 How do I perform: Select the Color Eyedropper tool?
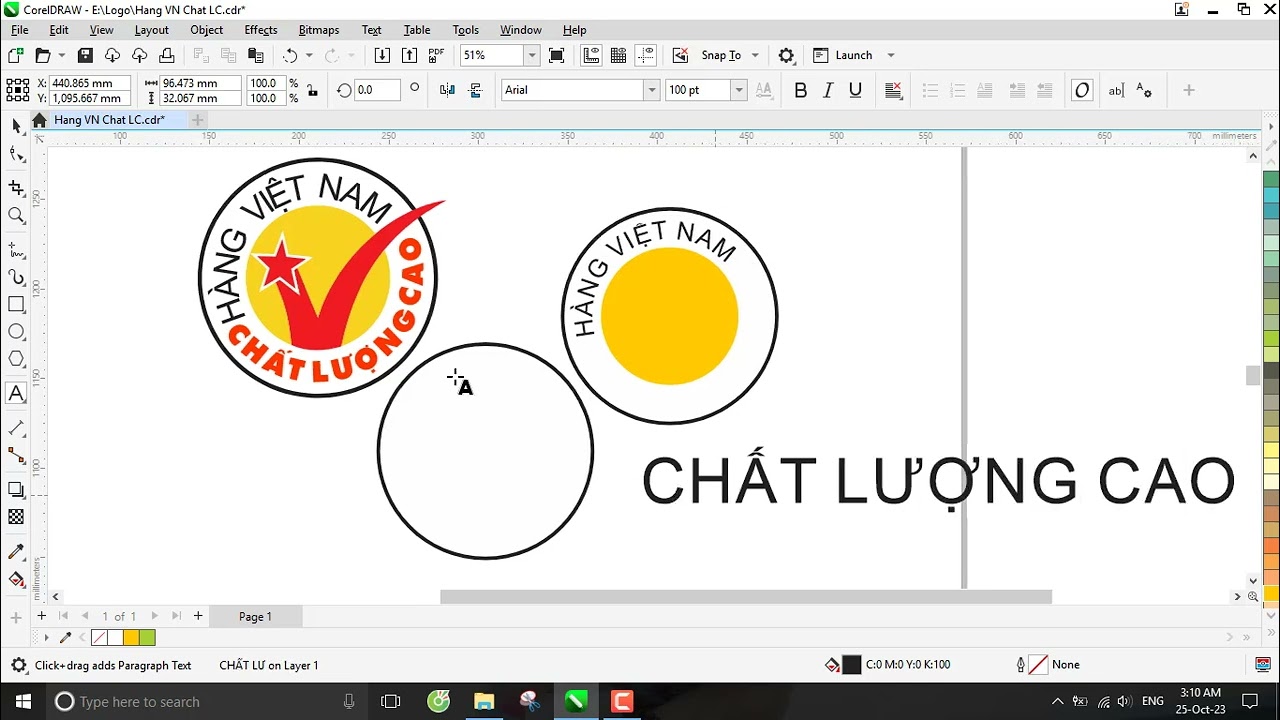(16, 551)
